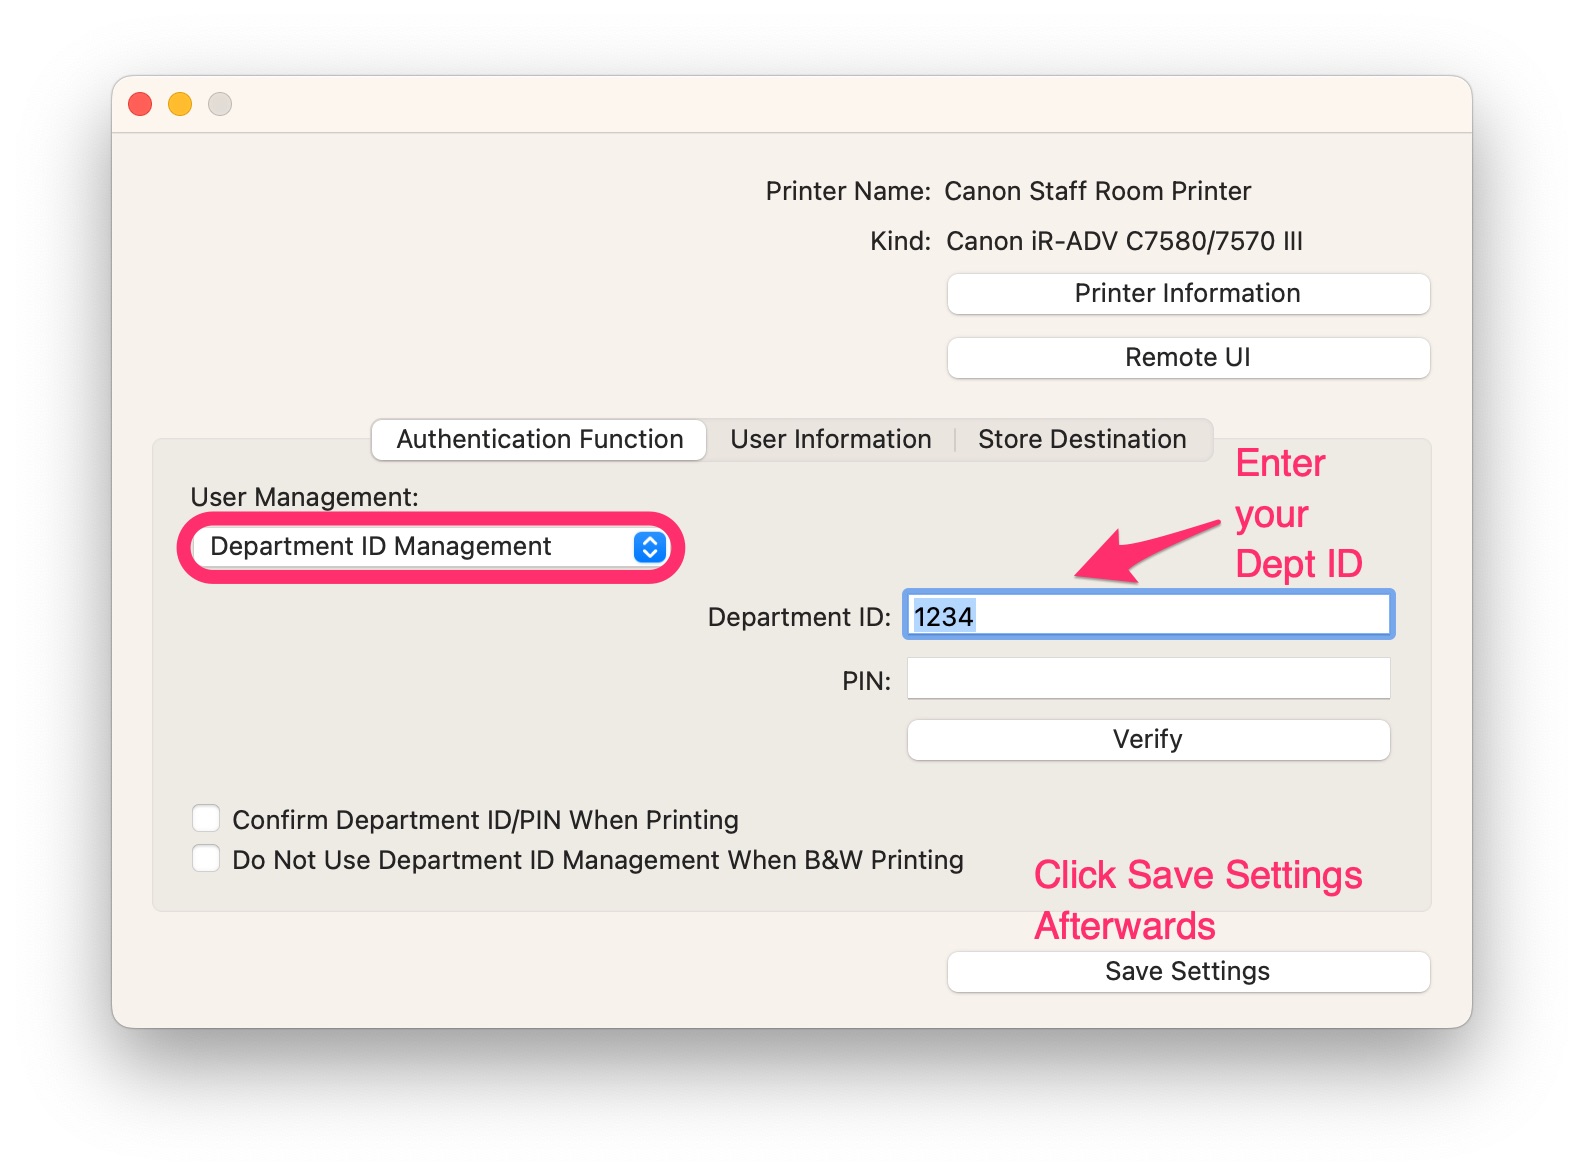Click into the Department ID field
Image resolution: width=1584 pixels, height=1176 pixels.
coord(1149,615)
